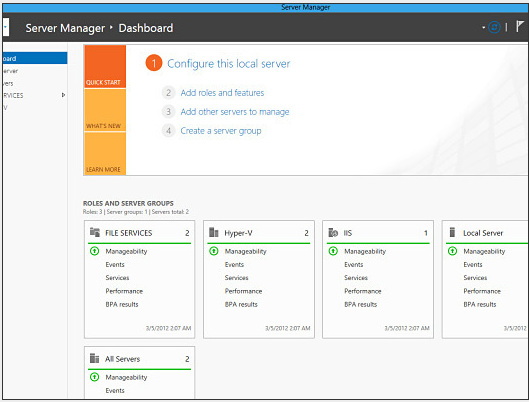
Task: Open Performance in IIS tile
Action: 363,291
